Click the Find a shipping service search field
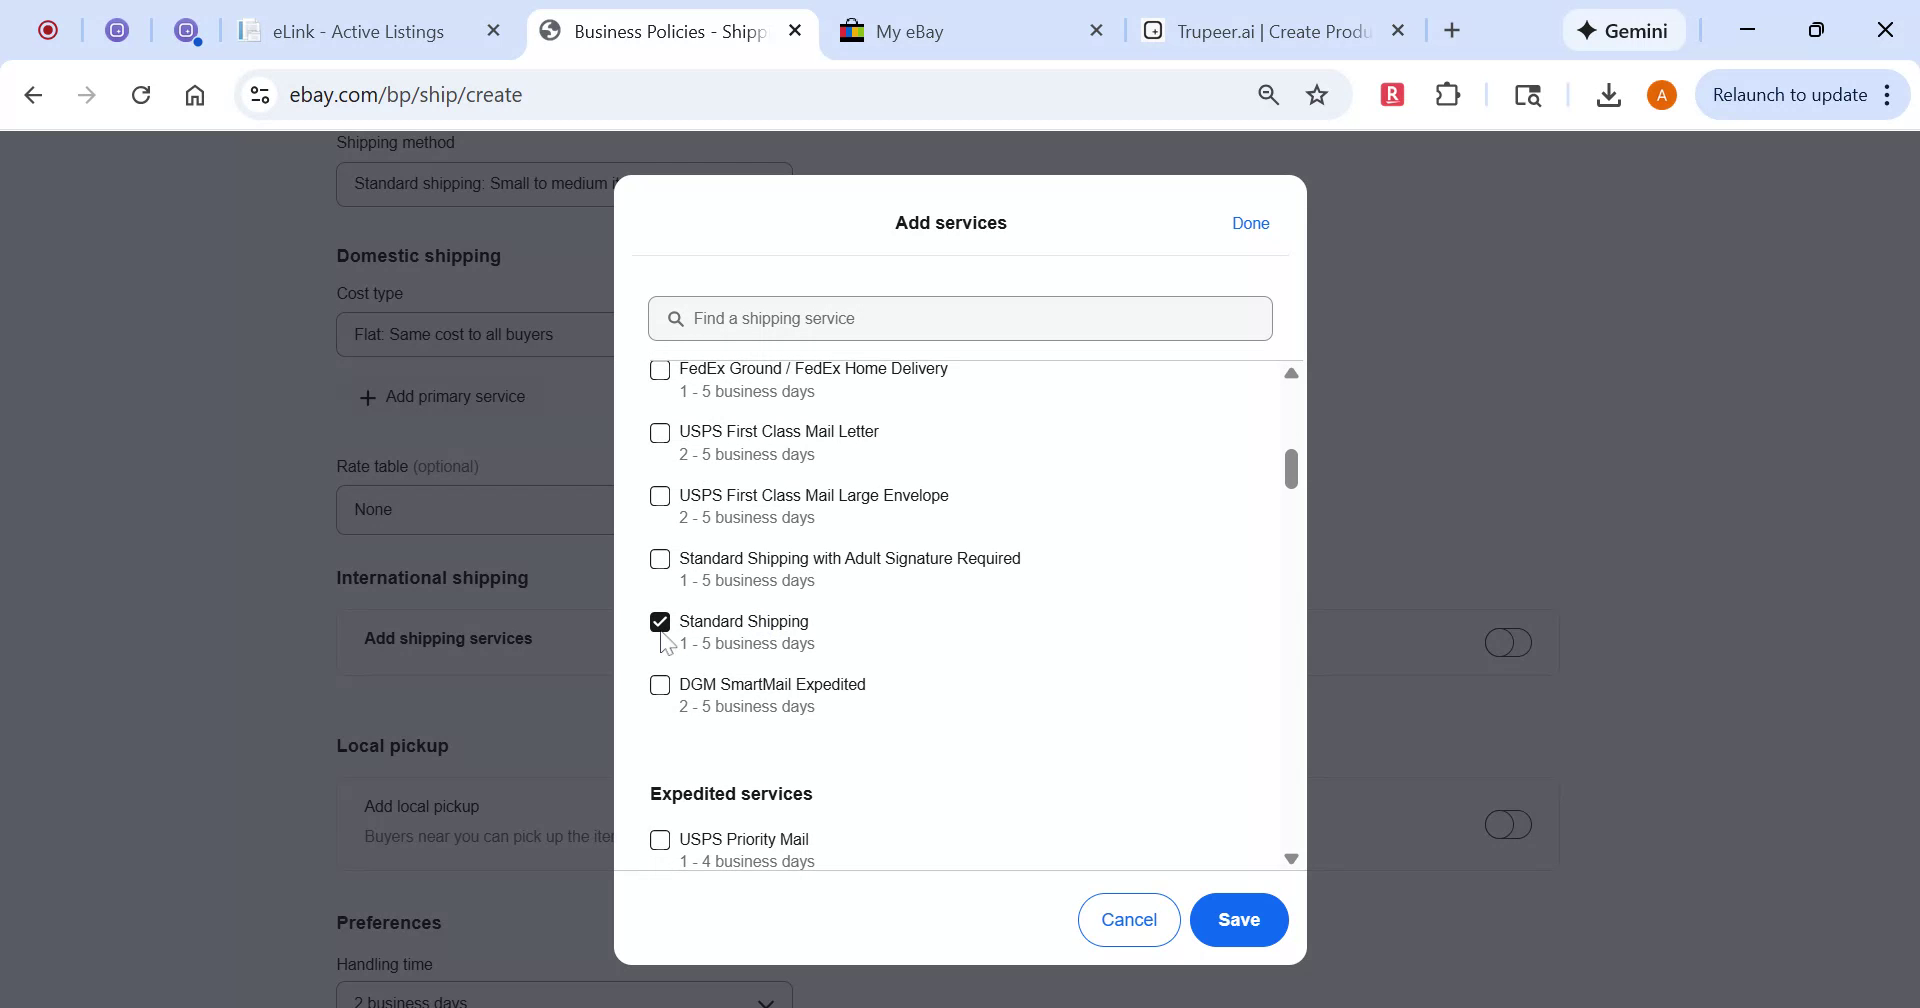The width and height of the screenshot is (1920, 1008). pos(959,318)
